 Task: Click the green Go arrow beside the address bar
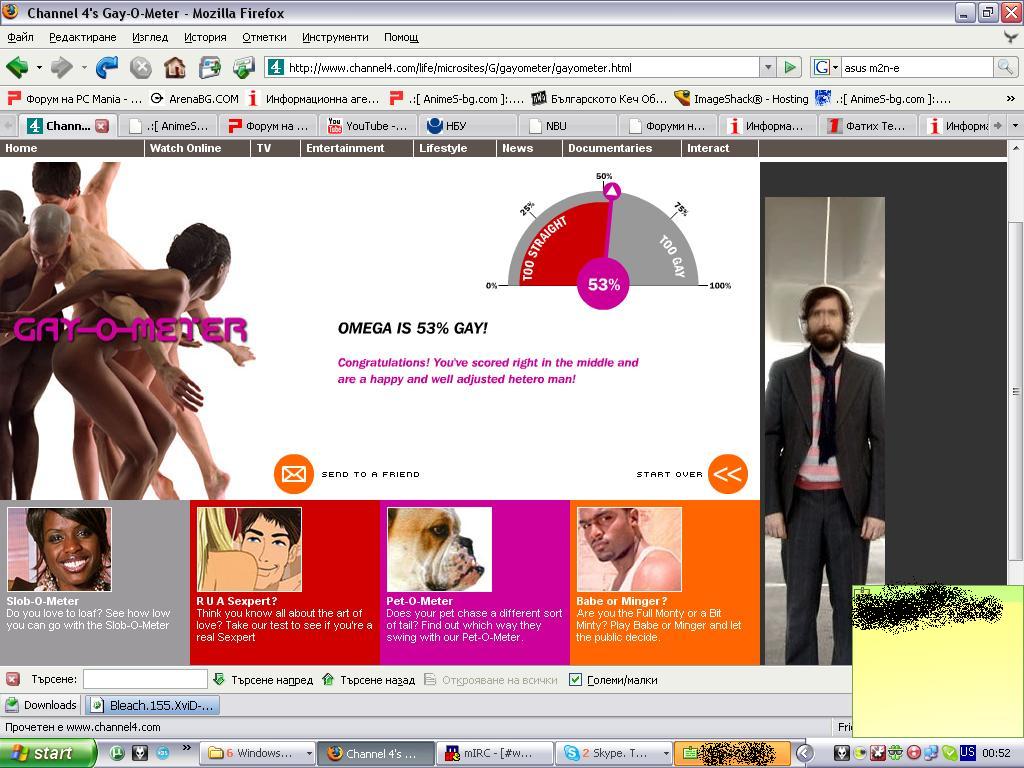pos(790,67)
